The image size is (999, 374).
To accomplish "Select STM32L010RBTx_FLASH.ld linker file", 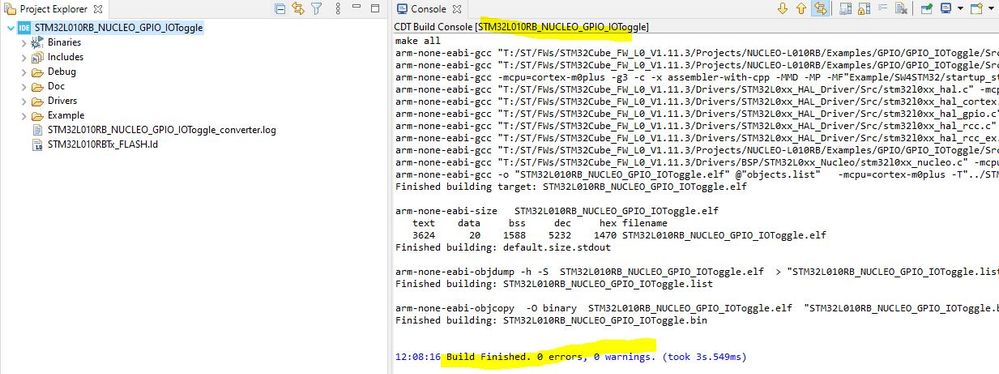I will [x=103, y=145].
